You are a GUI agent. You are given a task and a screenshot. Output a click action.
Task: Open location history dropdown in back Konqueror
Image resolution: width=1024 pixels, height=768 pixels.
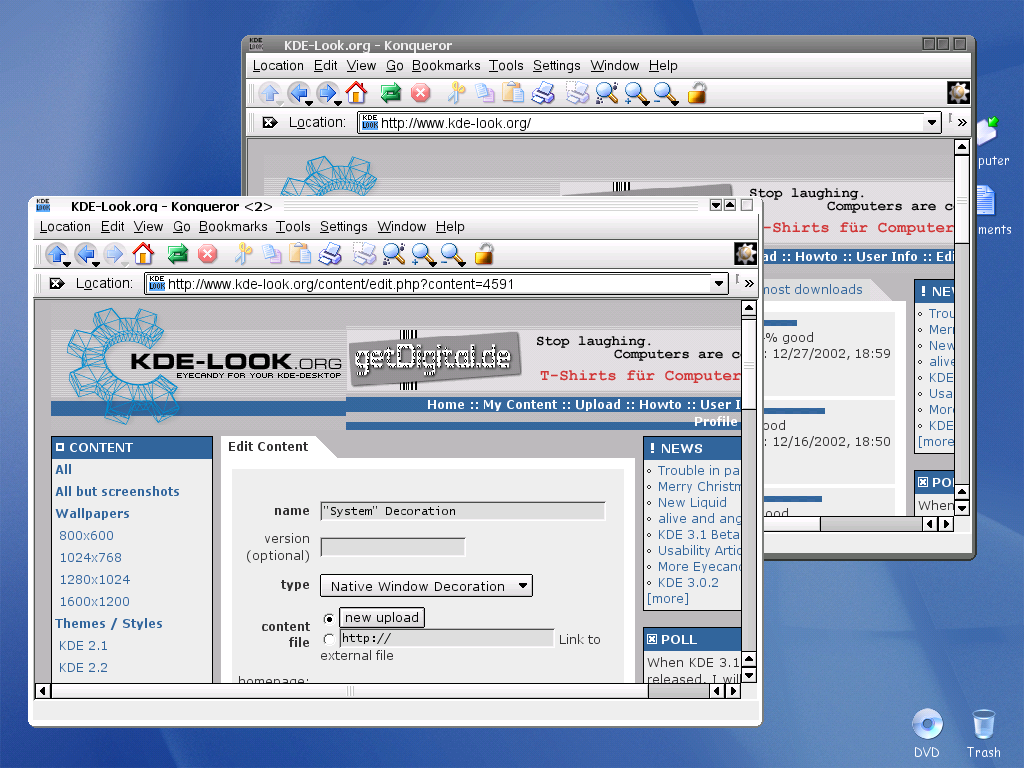pyautogui.click(x=932, y=123)
